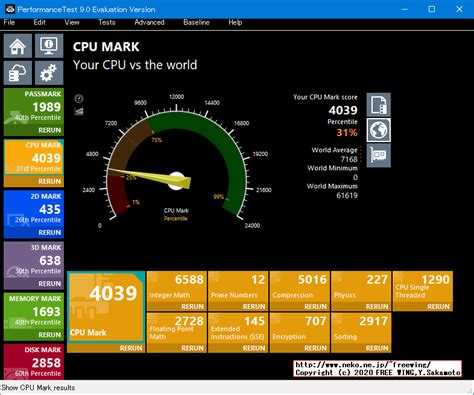474x395 pixels.
Task: Open the Advanced menu
Action: tap(149, 22)
